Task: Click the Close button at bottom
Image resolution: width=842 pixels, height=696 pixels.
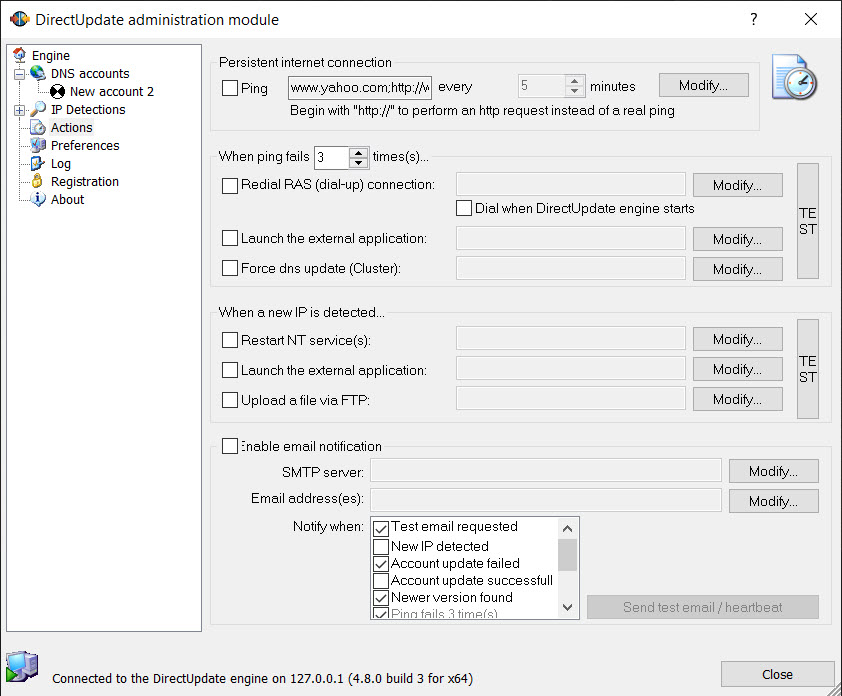Action: pyautogui.click(x=777, y=674)
